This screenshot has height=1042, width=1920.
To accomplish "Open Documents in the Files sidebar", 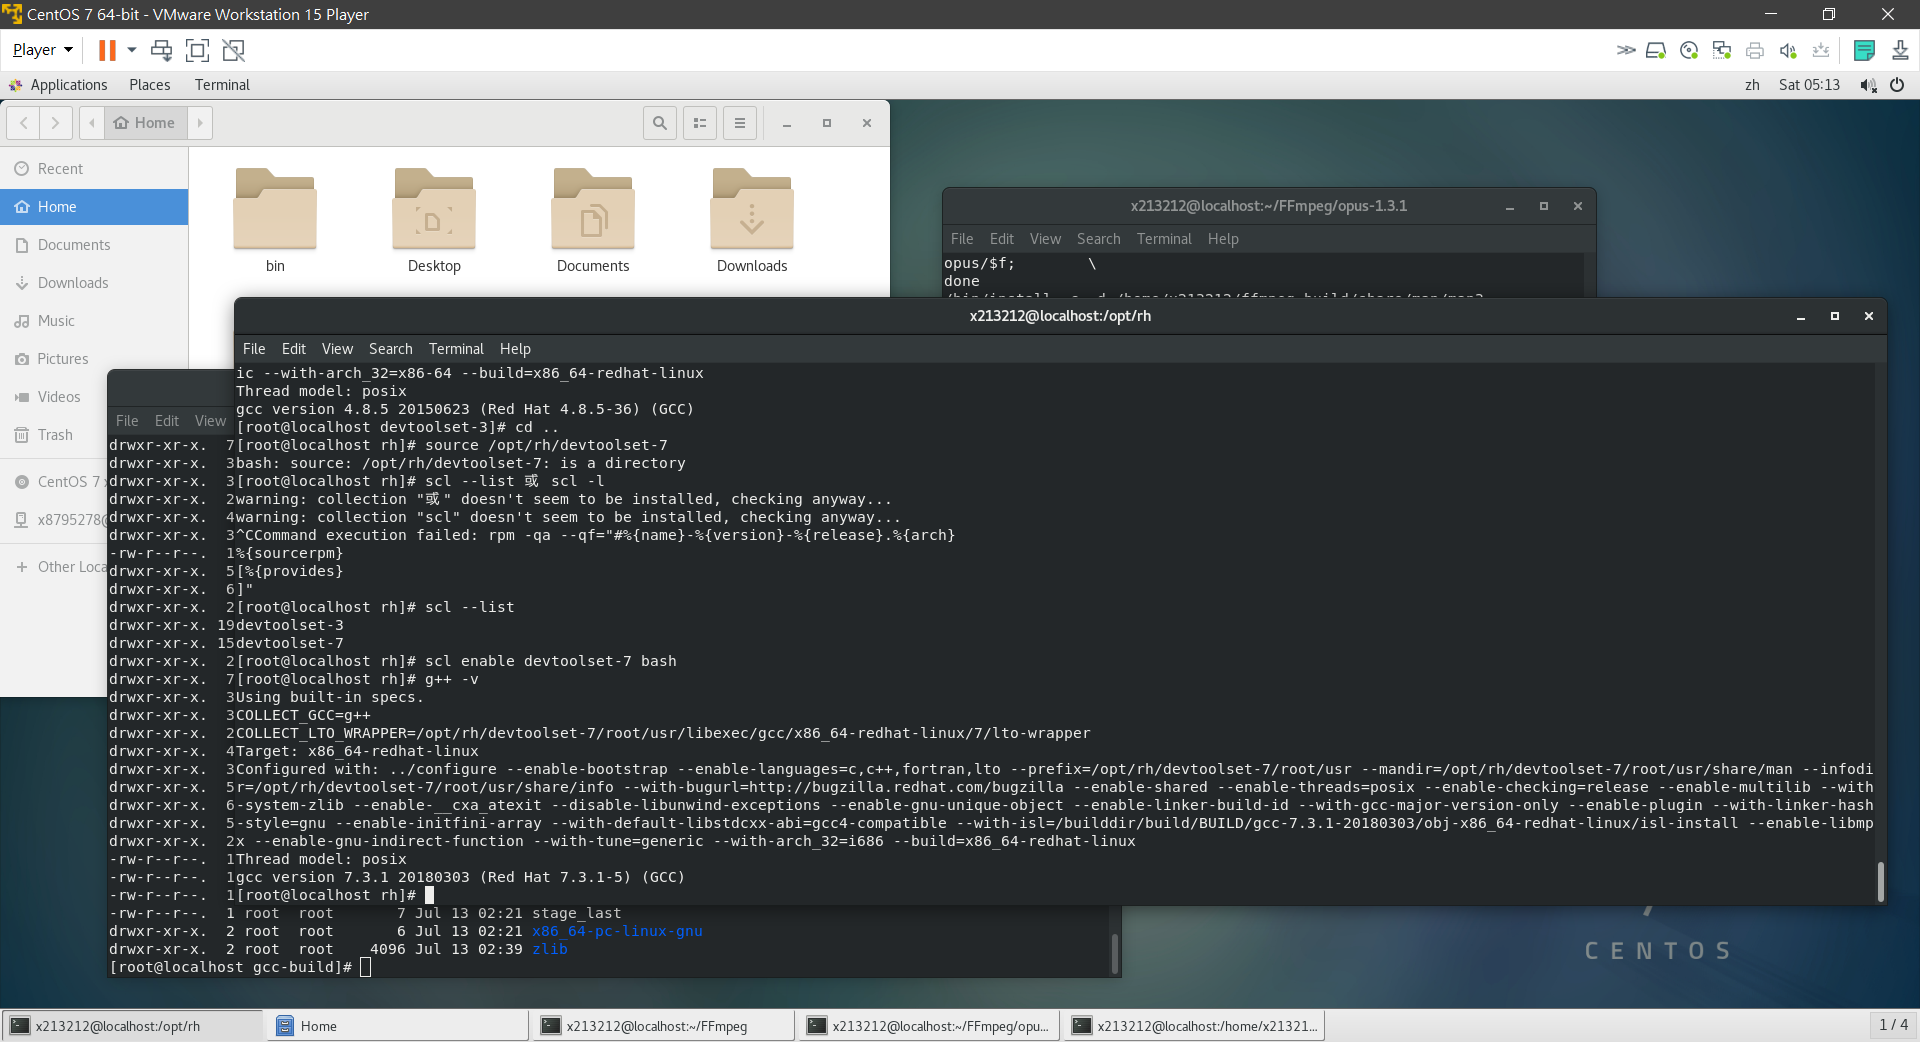I will click(x=94, y=245).
